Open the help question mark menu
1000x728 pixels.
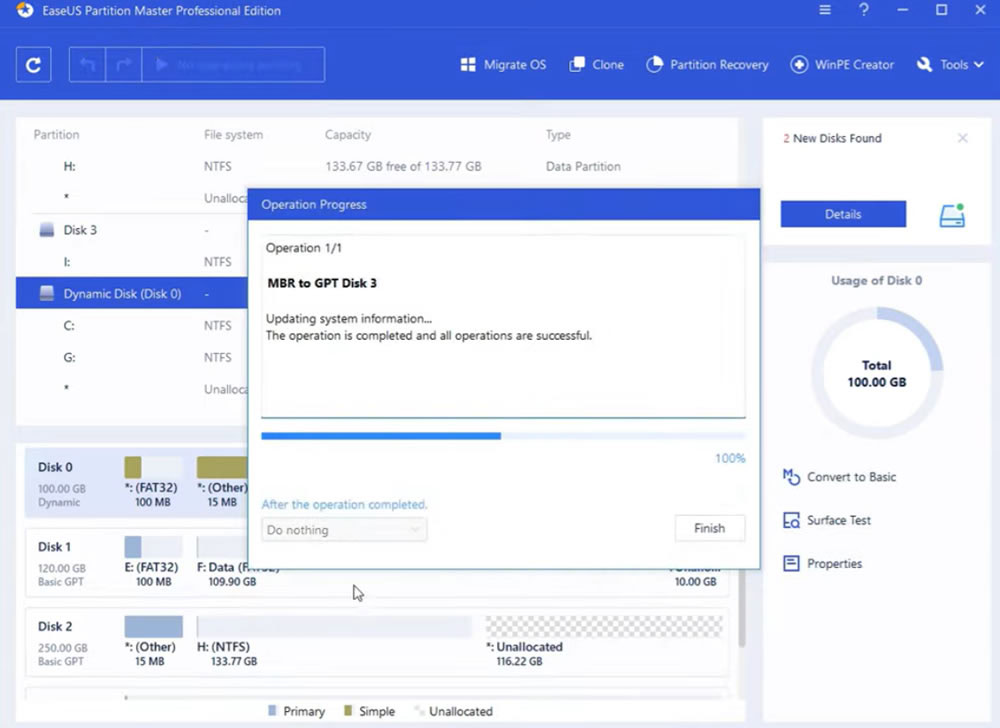(x=864, y=10)
